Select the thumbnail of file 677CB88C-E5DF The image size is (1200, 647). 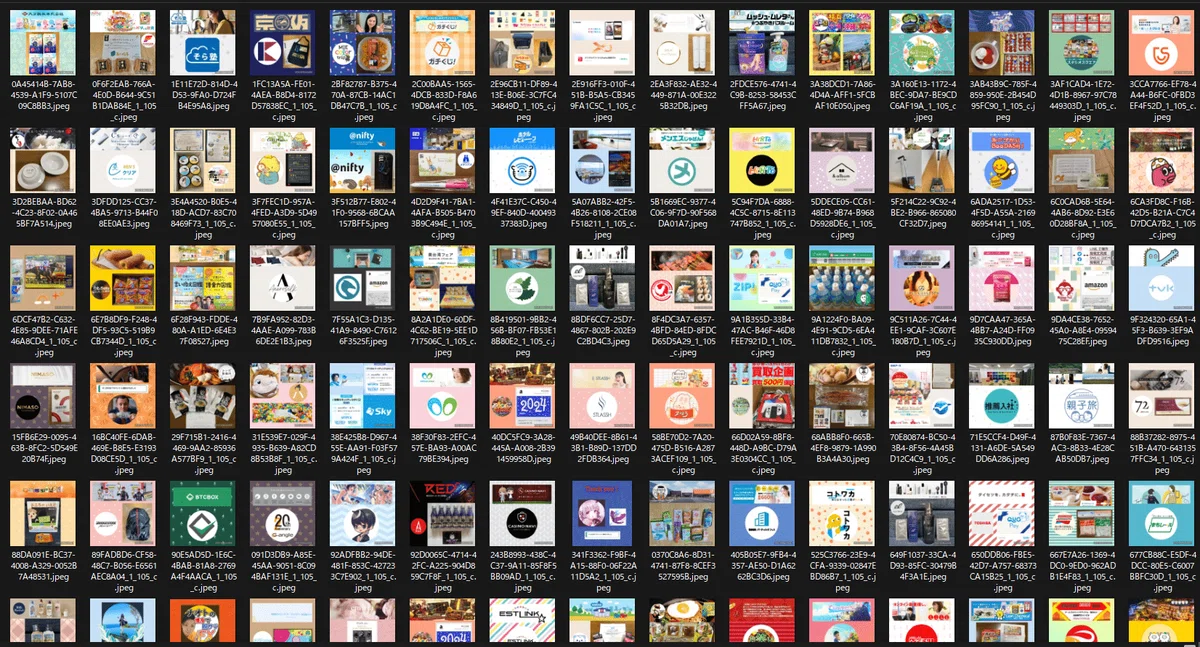point(1163,513)
